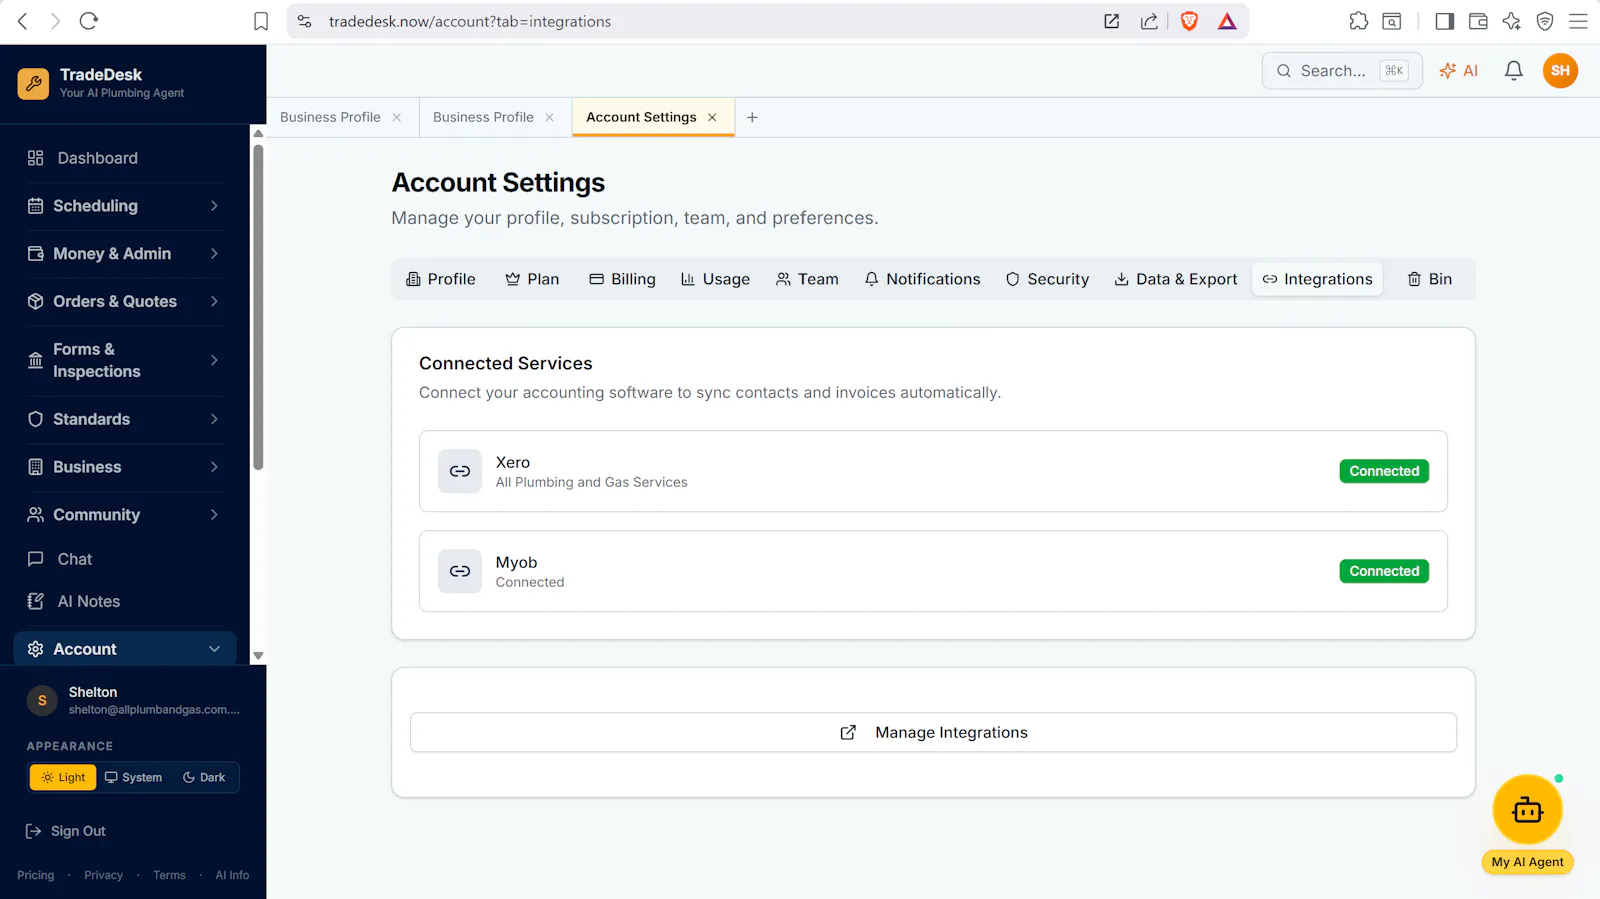Expand the Standards menu
Viewport: 1600px width, 899px height.
tap(125, 419)
